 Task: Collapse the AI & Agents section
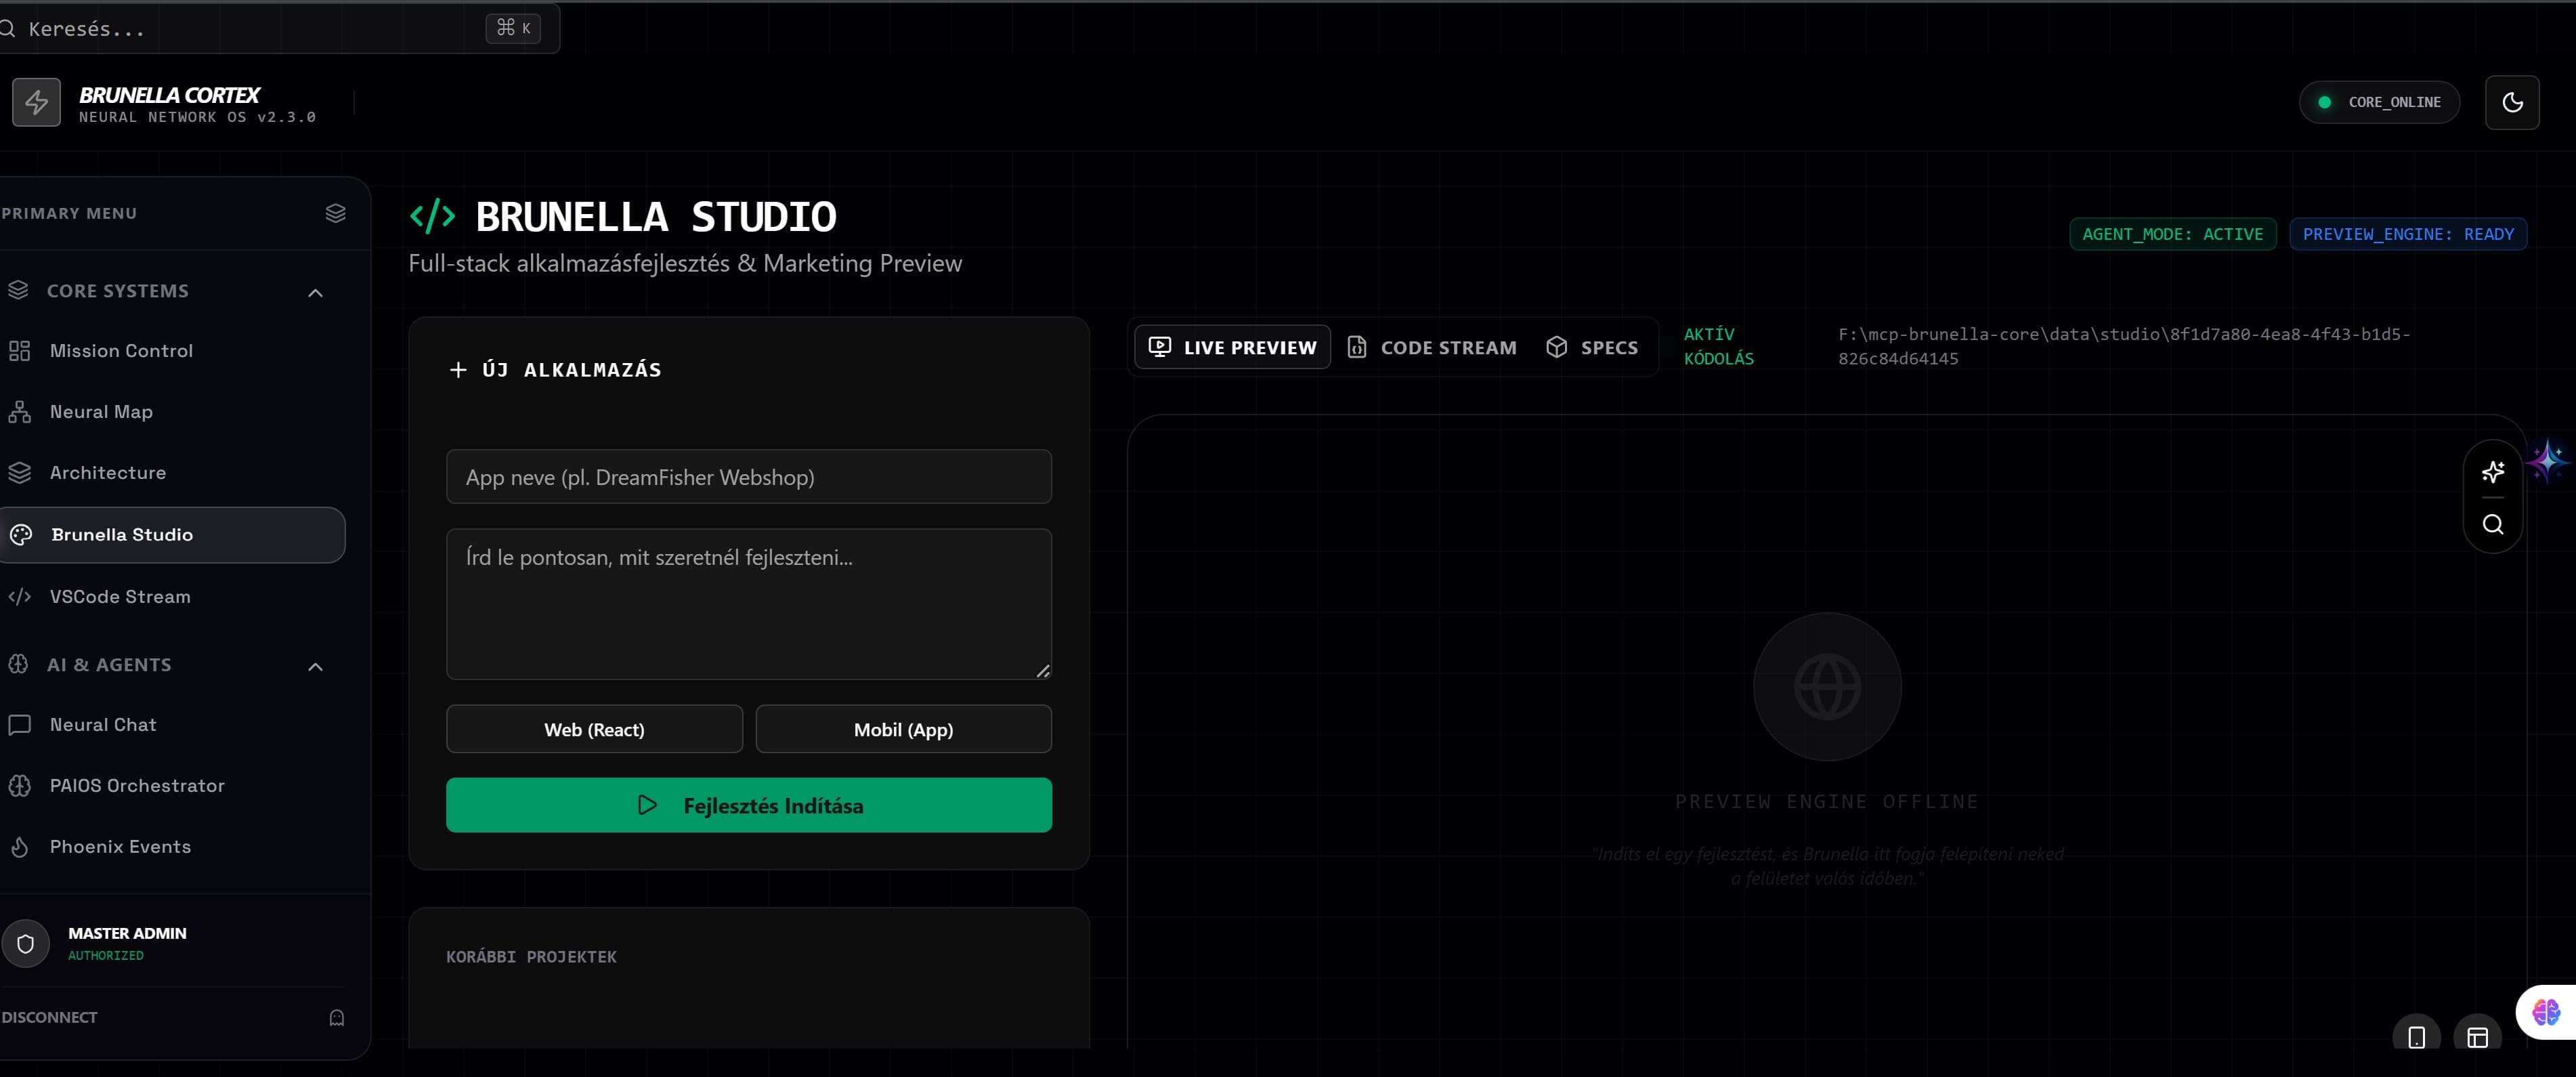pos(315,666)
